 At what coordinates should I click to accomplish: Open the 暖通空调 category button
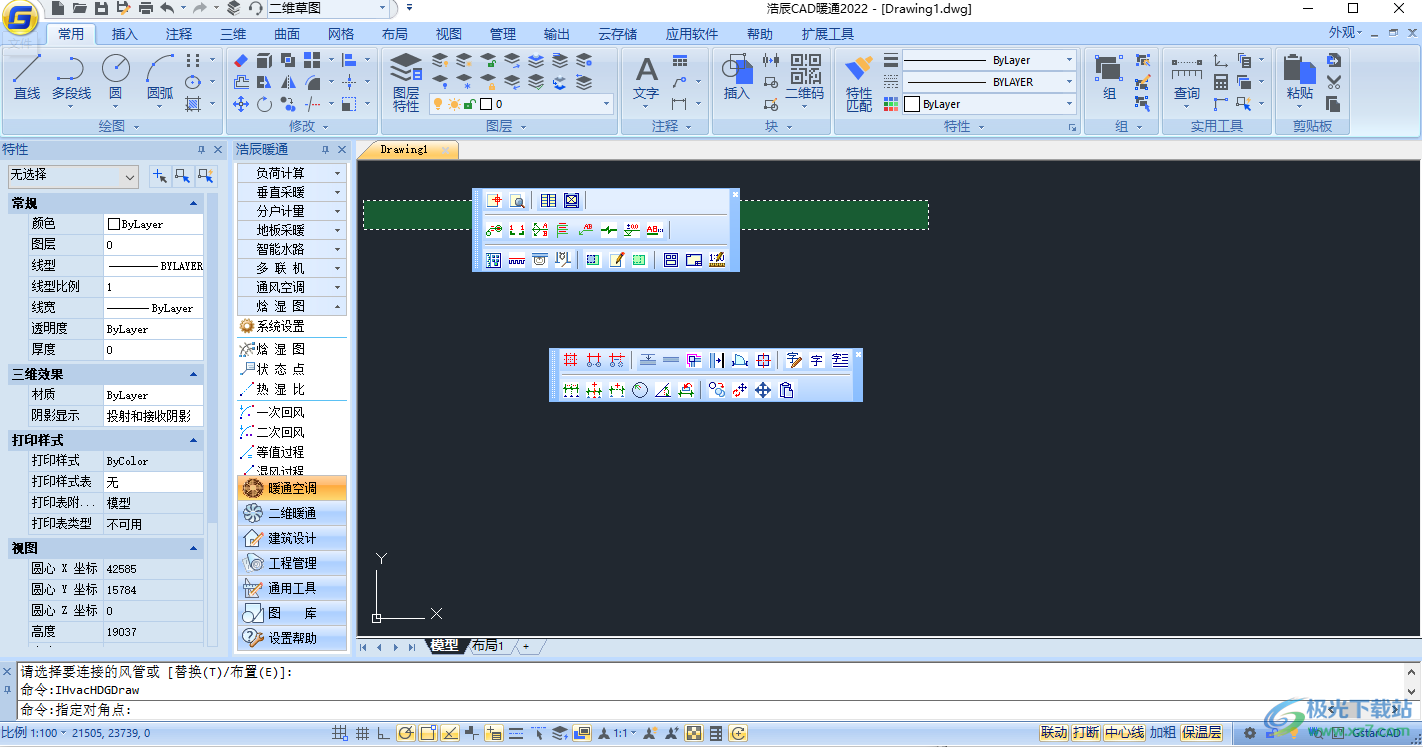(292, 488)
